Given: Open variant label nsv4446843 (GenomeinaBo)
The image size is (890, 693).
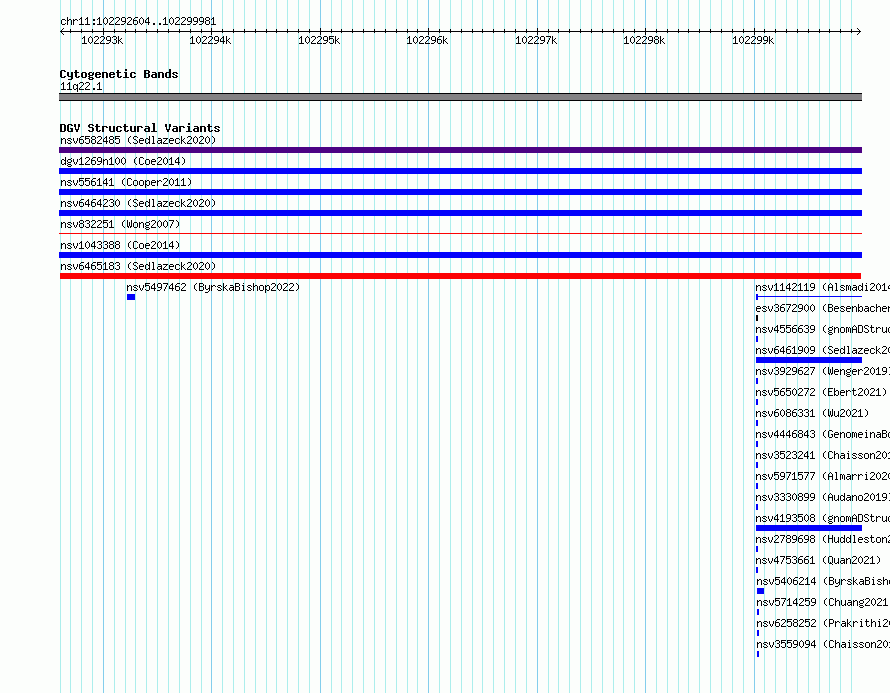Looking at the screenshot, I should coord(822,434).
